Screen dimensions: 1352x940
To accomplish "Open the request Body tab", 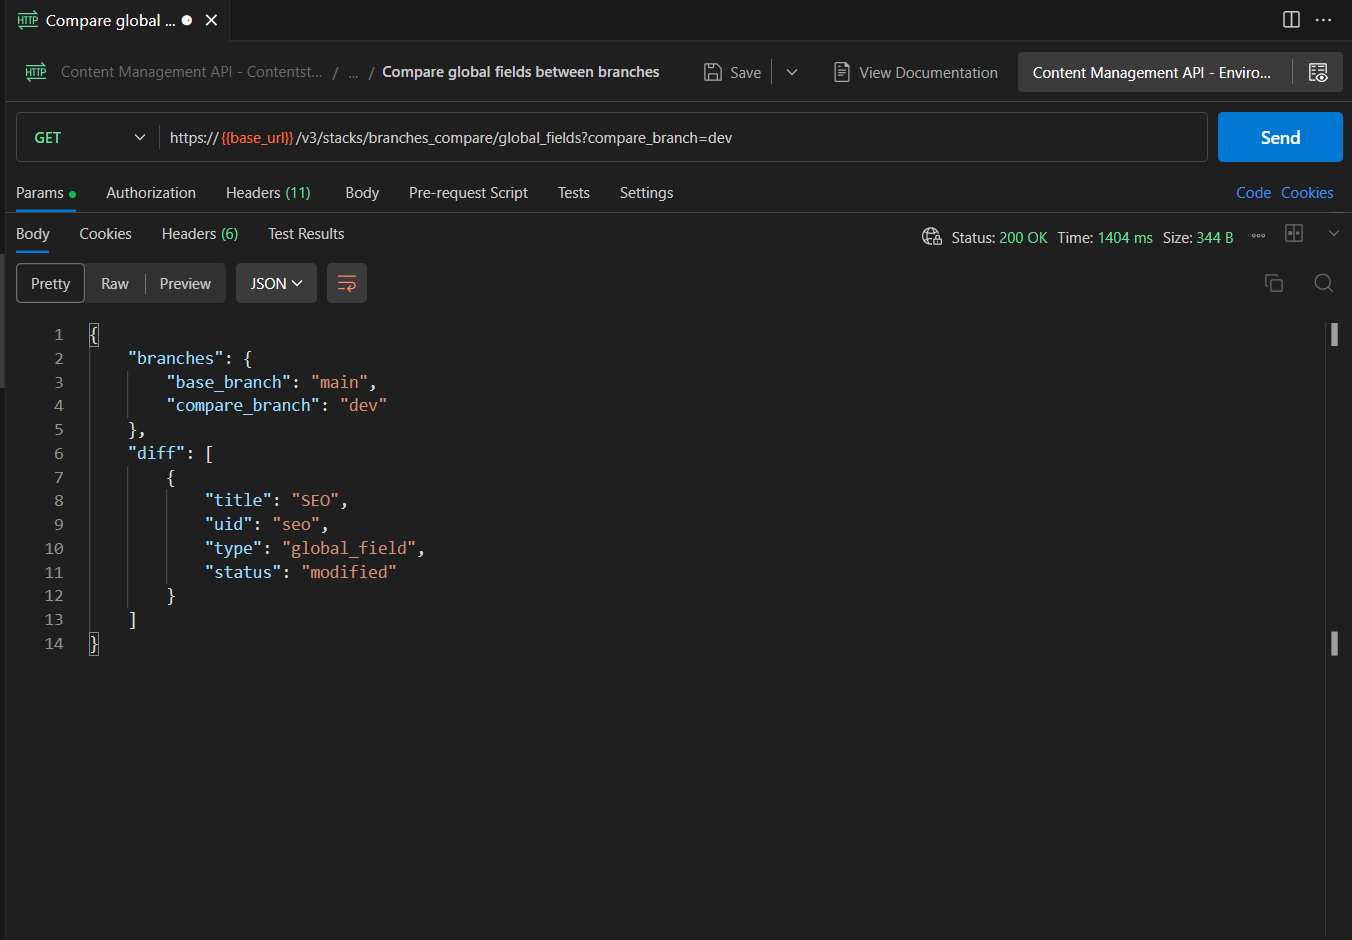I will 362,193.
